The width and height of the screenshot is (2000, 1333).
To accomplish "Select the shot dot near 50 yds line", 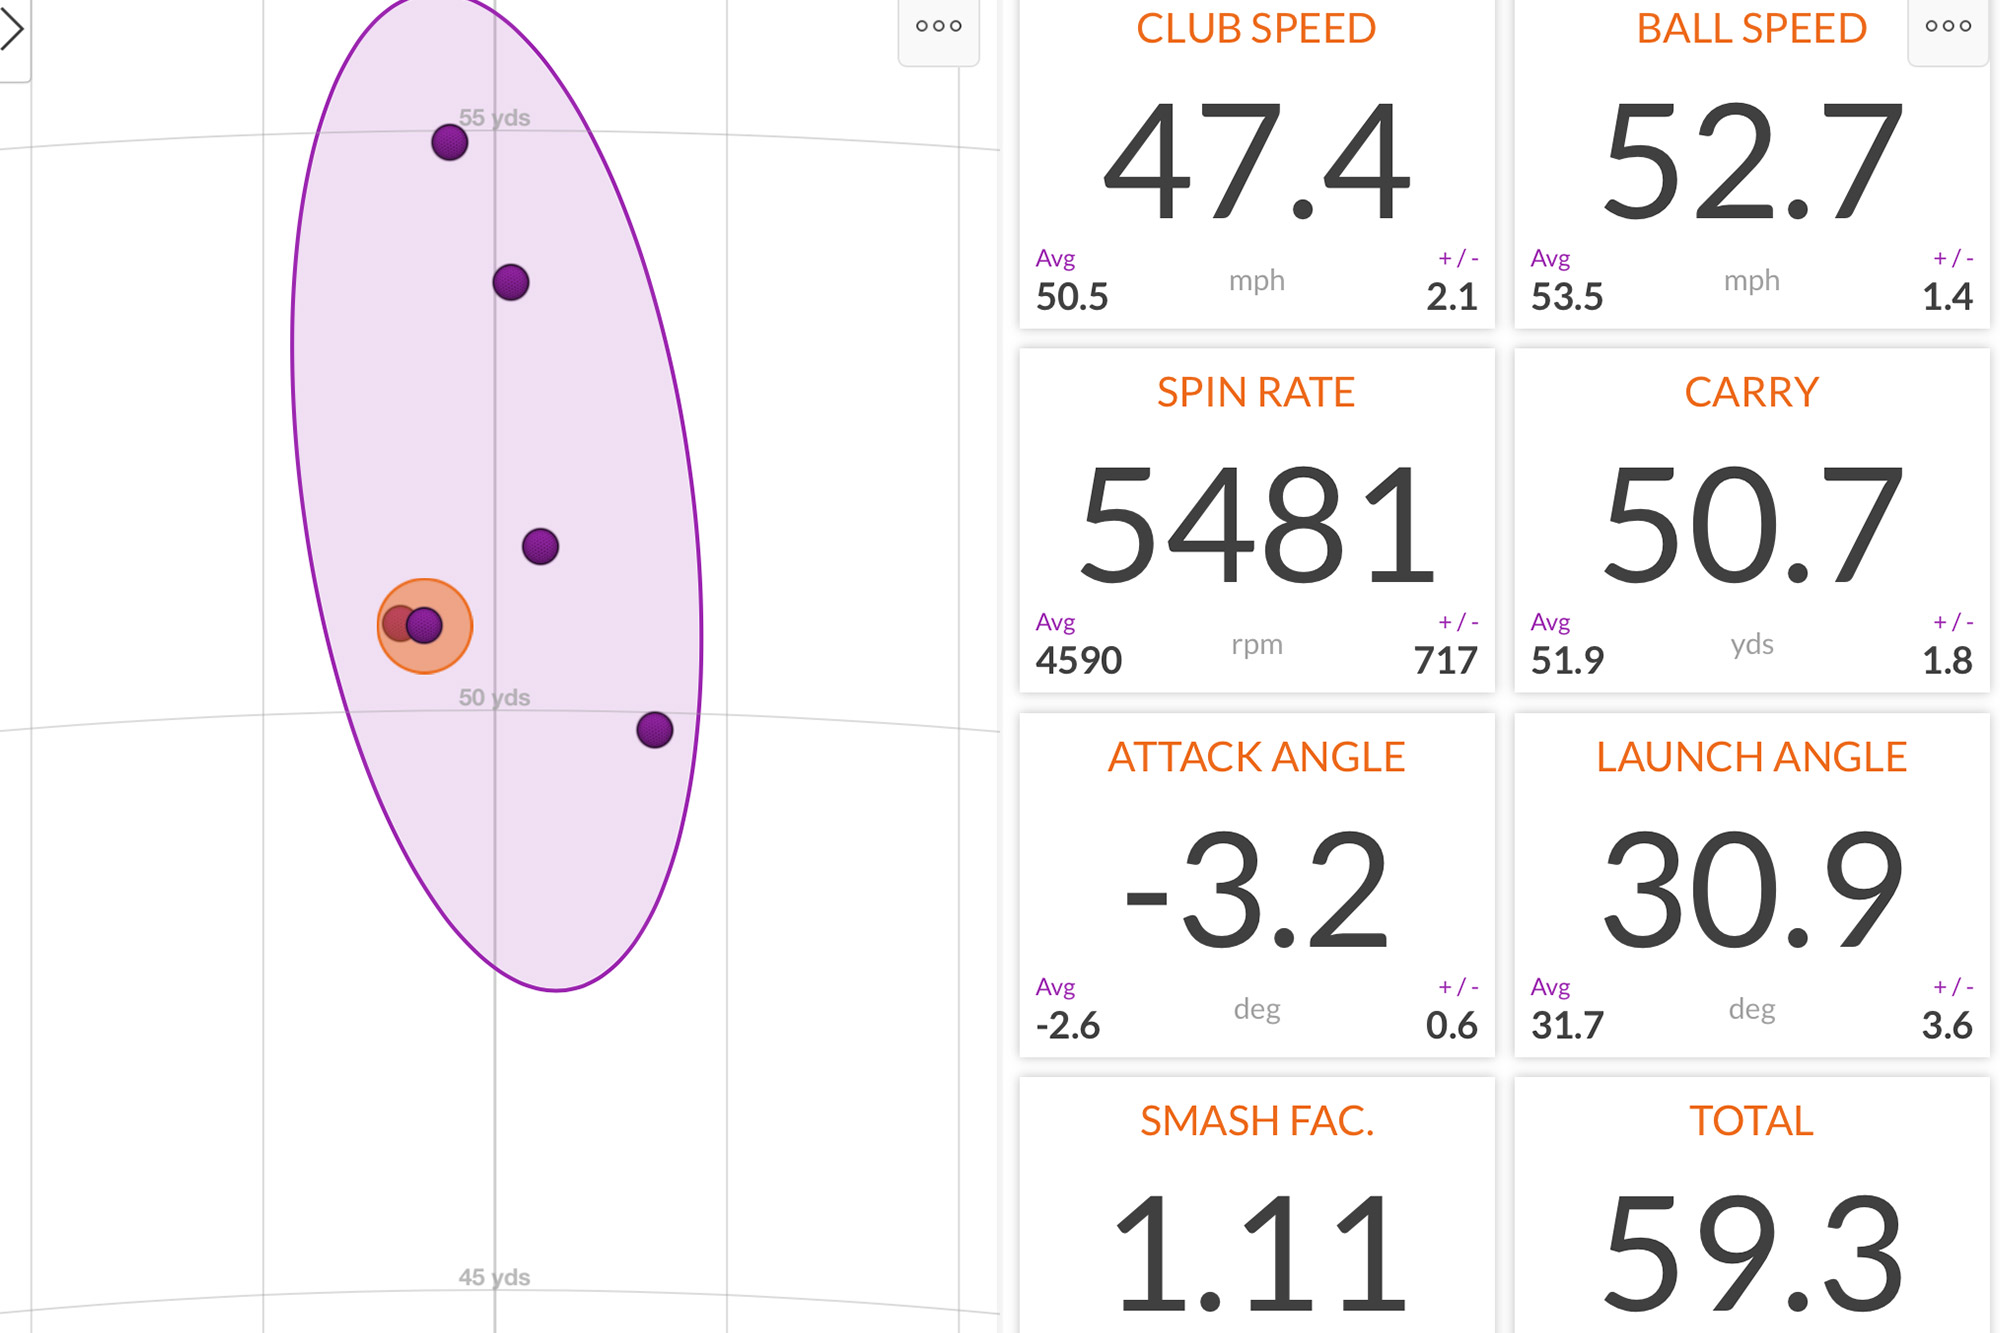I will (x=655, y=730).
